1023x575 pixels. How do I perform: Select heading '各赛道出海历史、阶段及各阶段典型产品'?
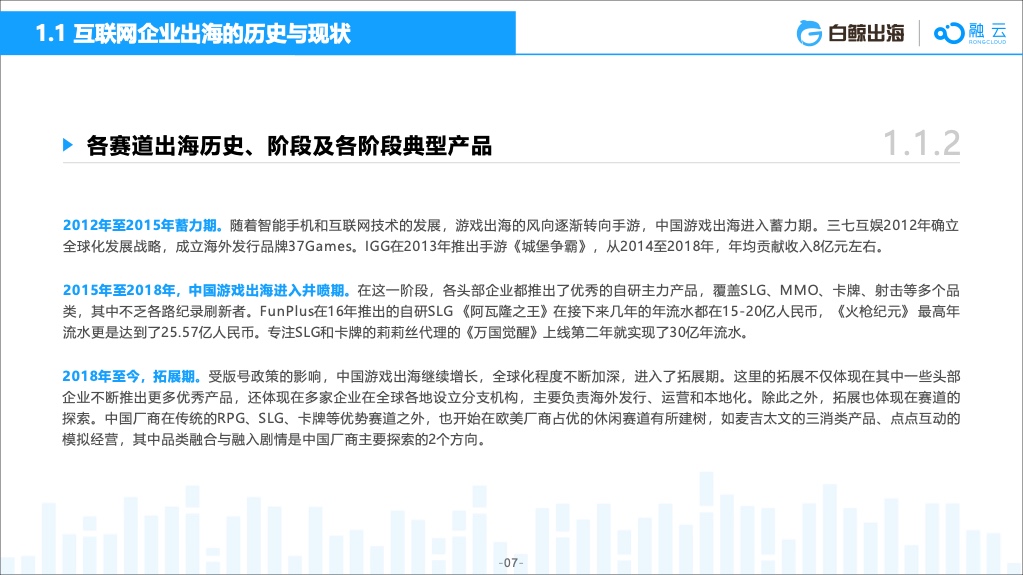click(x=289, y=146)
